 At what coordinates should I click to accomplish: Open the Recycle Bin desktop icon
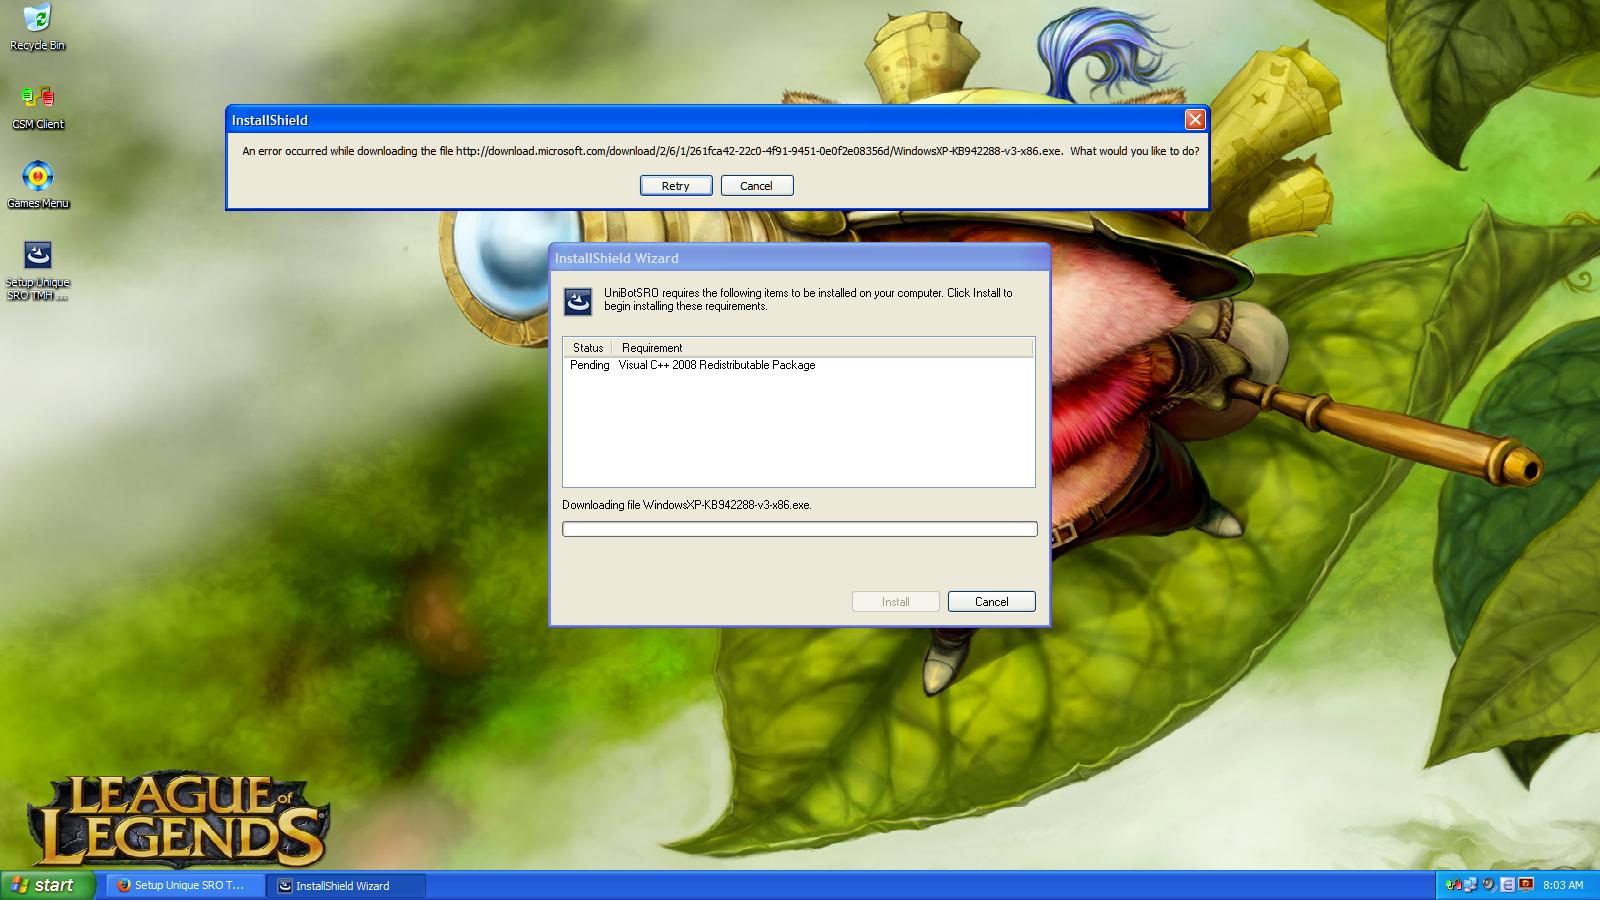tap(37, 27)
